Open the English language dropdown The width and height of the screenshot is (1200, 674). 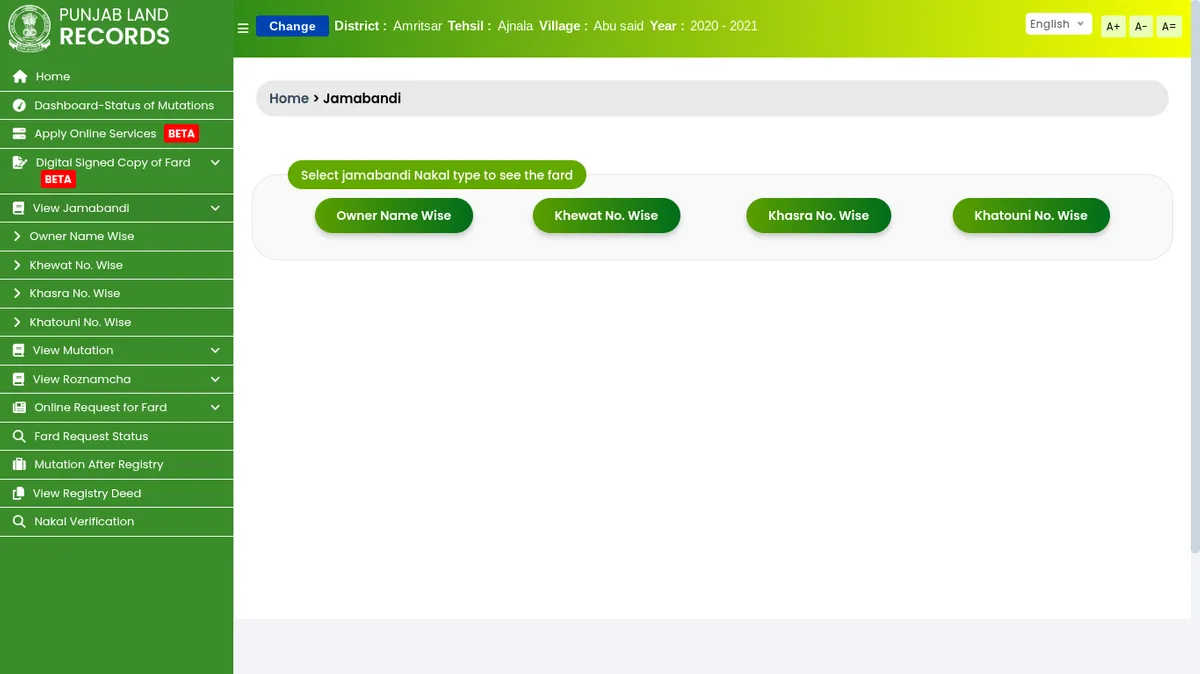tap(1057, 25)
